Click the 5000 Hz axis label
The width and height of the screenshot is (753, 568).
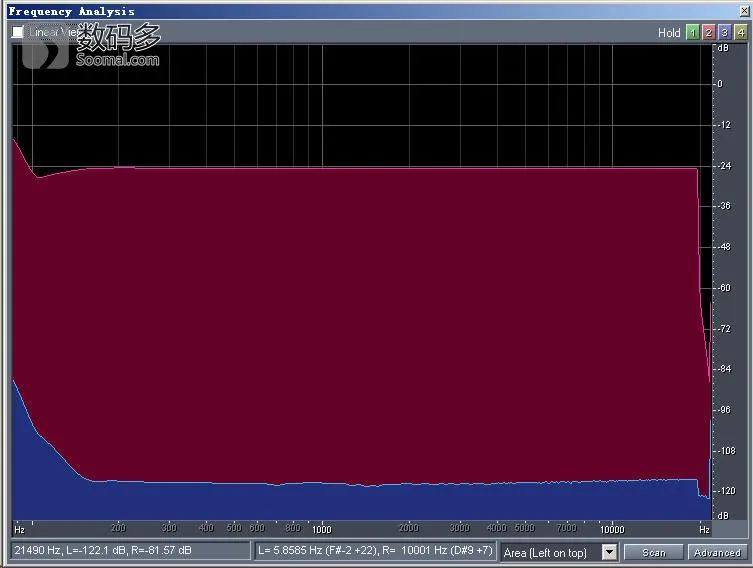point(524,528)
